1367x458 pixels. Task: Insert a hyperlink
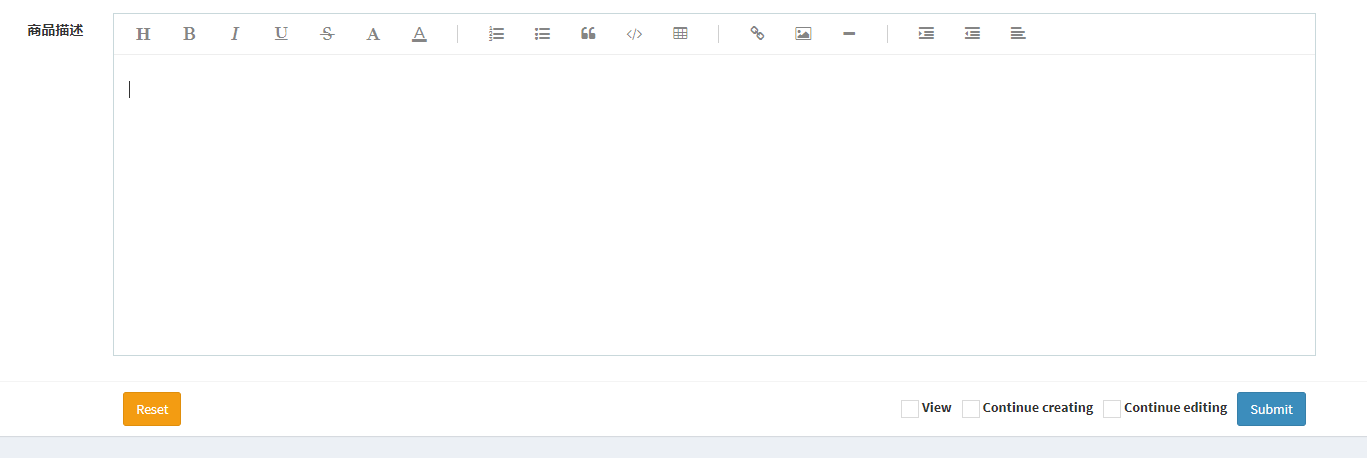point(757,34)
